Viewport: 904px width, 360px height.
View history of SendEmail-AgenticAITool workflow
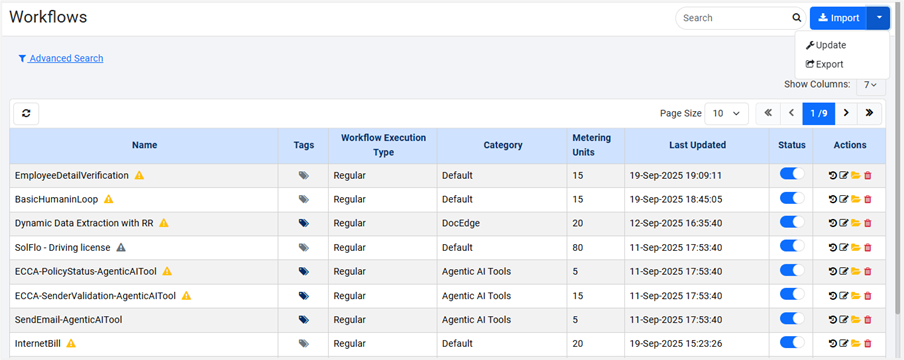click(x=833, y=320)
